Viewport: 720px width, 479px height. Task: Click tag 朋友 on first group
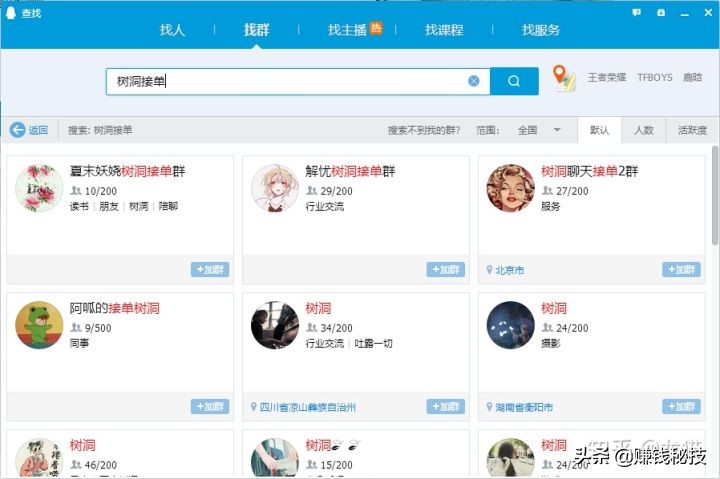[109, 206]
